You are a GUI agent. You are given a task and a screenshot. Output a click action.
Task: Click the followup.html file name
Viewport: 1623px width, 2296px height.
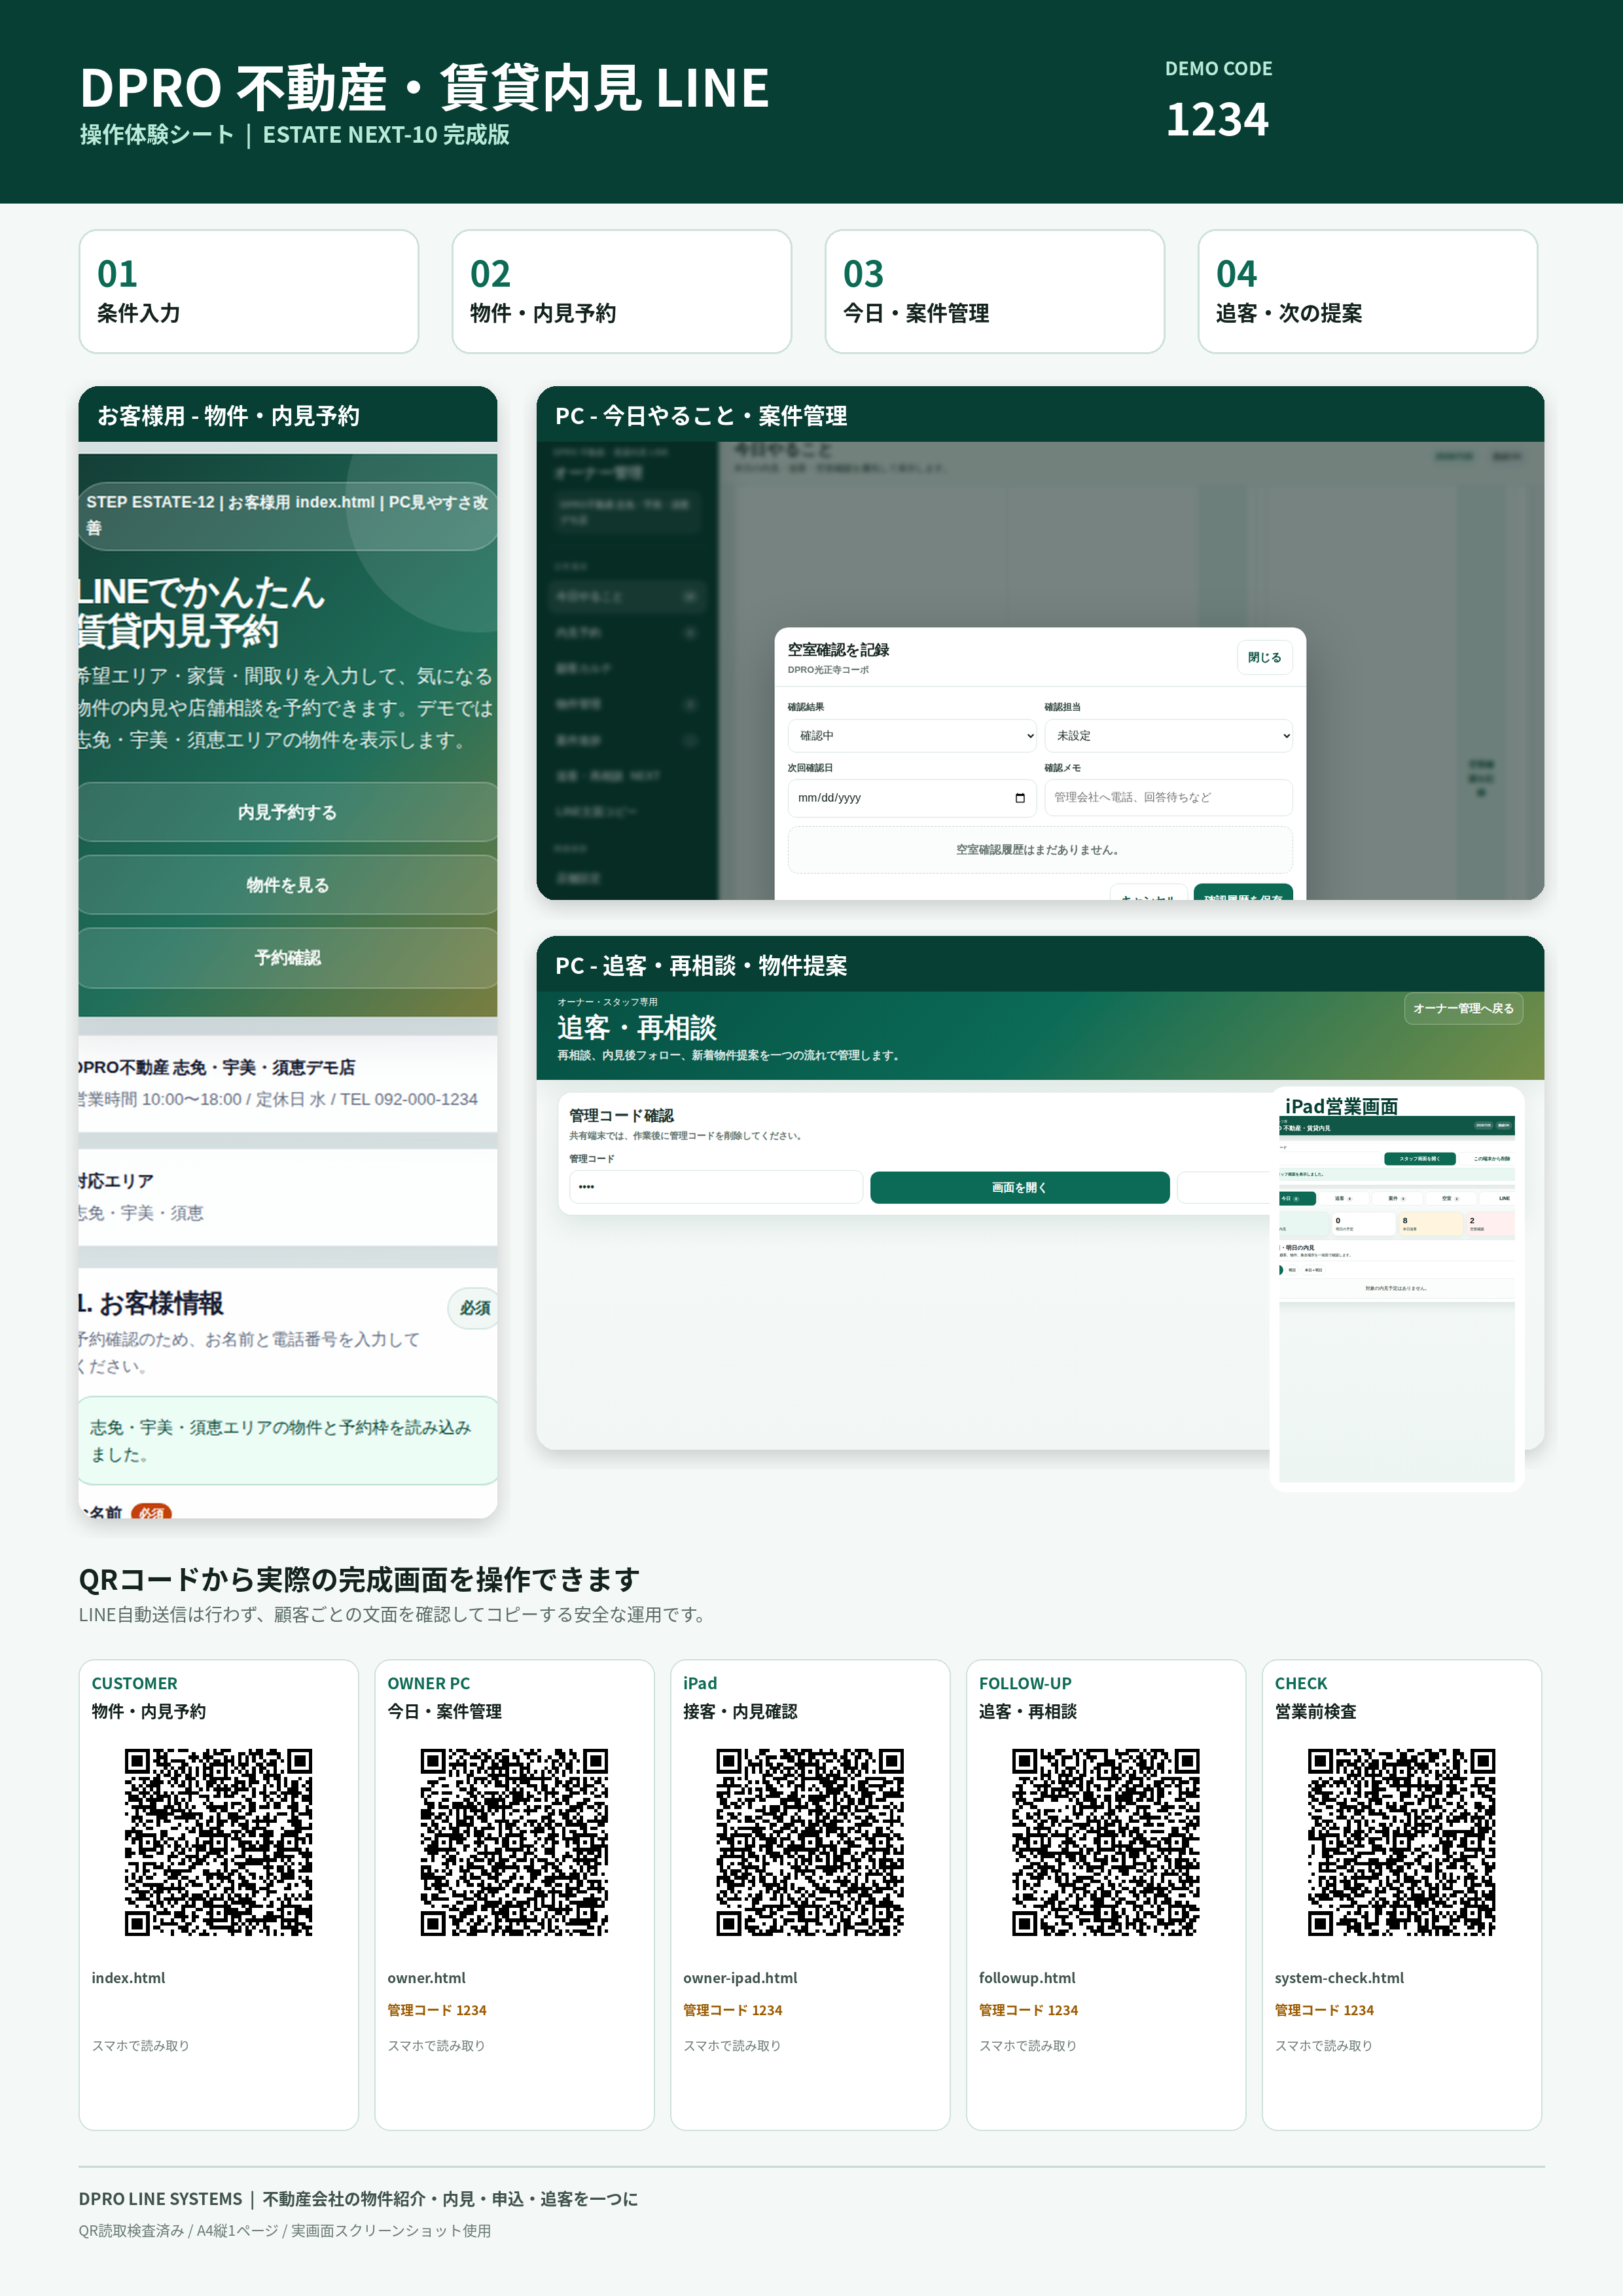1027,1978
